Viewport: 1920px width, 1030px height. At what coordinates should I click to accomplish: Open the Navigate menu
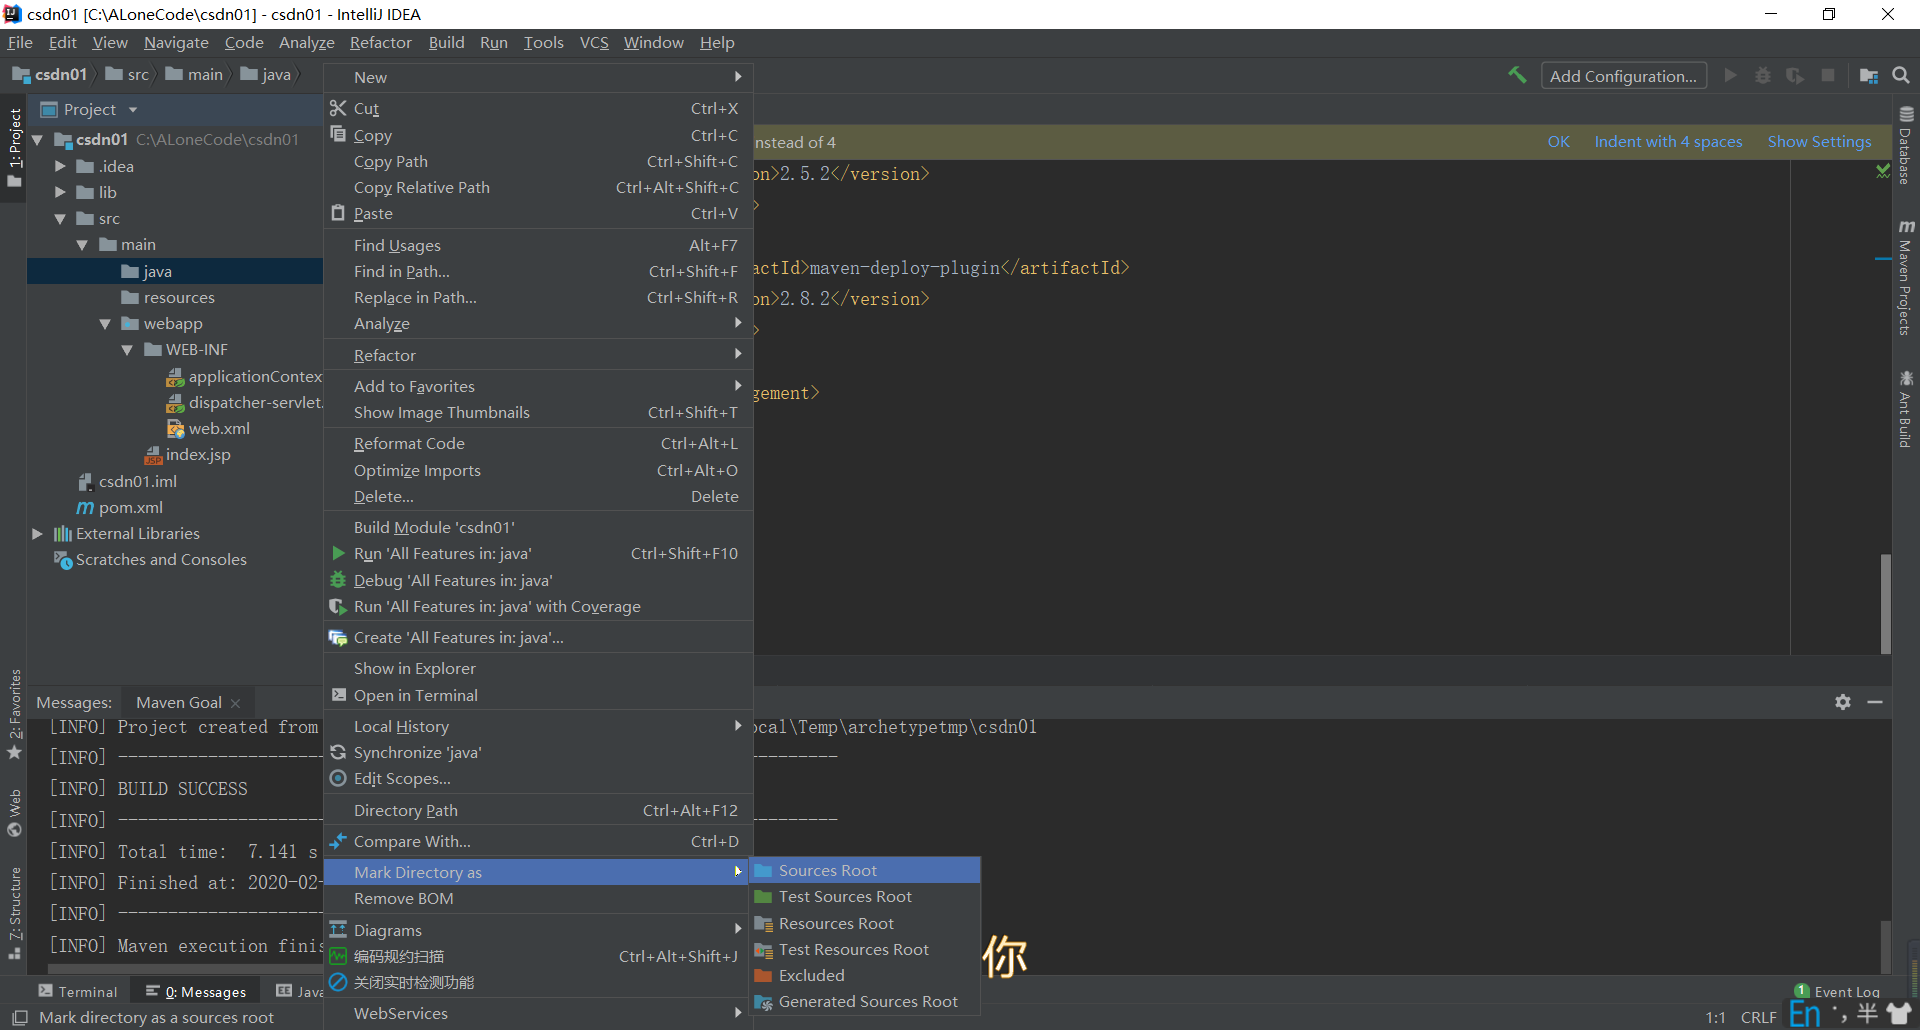tap(176, 42)
